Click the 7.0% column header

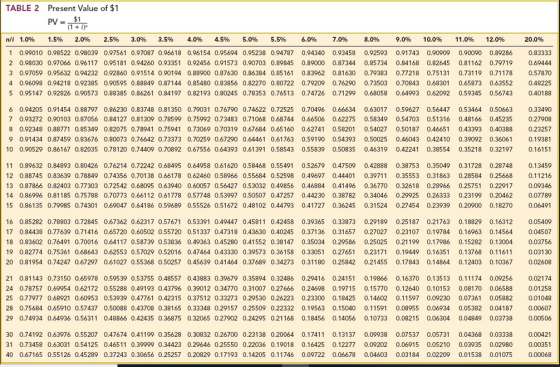tap(340, 39)
